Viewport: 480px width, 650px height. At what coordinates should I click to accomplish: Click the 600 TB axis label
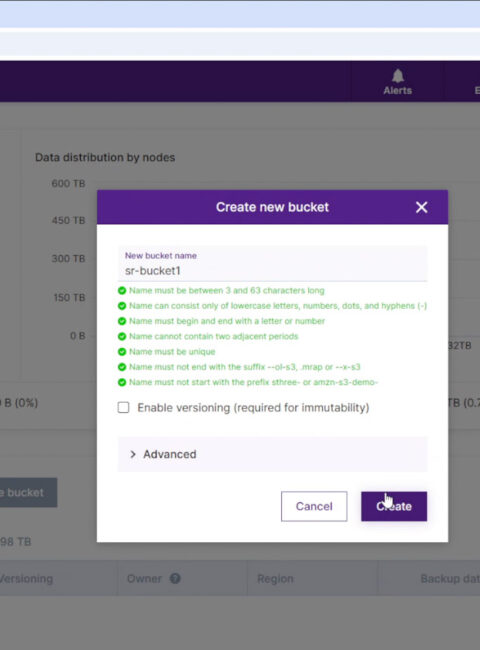point(68,183)
